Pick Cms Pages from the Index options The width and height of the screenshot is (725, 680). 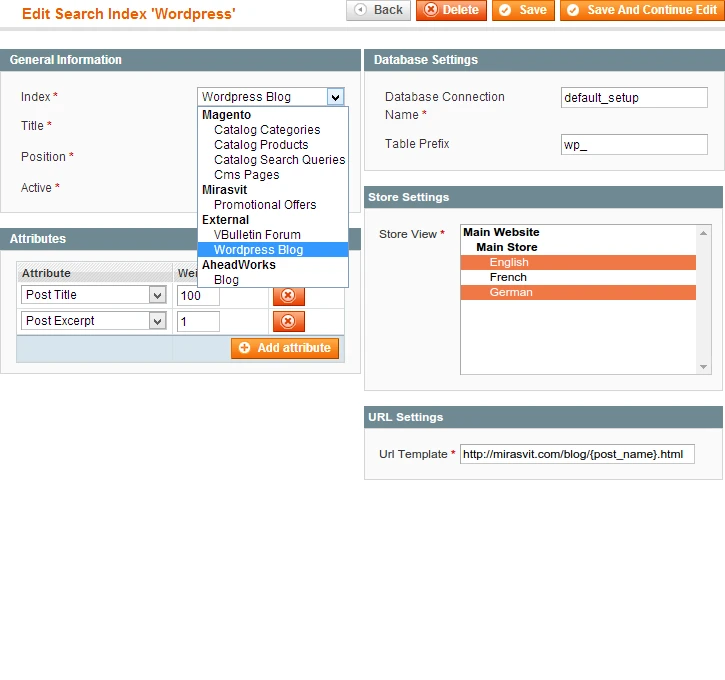pyautogui.click(x=246, y=175)
